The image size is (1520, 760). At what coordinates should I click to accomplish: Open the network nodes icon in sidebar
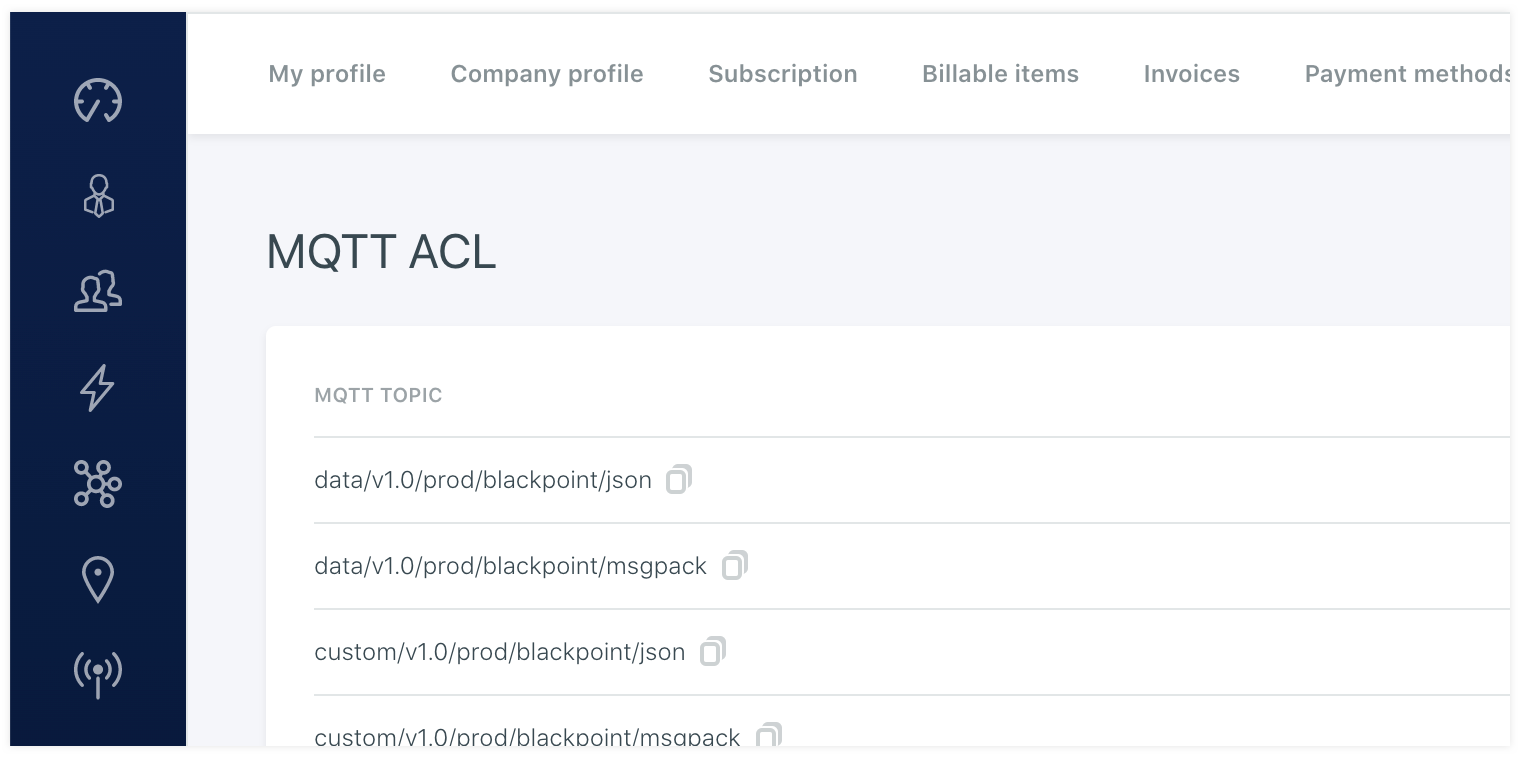pos(98,484)
